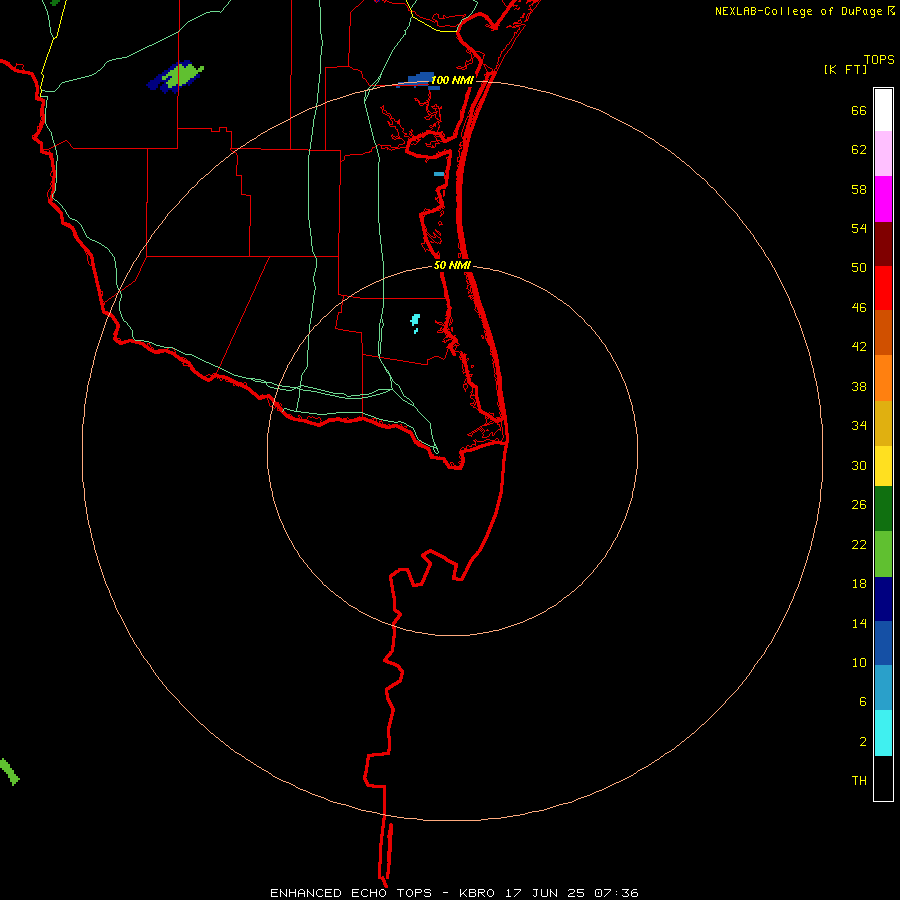
Task: Click the 22 legend value label
Action: tap(859, 544)
